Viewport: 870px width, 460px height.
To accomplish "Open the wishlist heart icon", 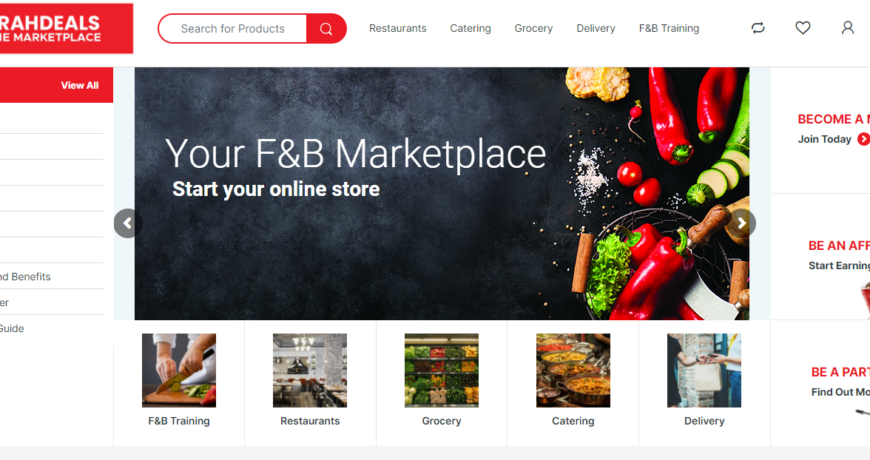I will tap(802, 28).
